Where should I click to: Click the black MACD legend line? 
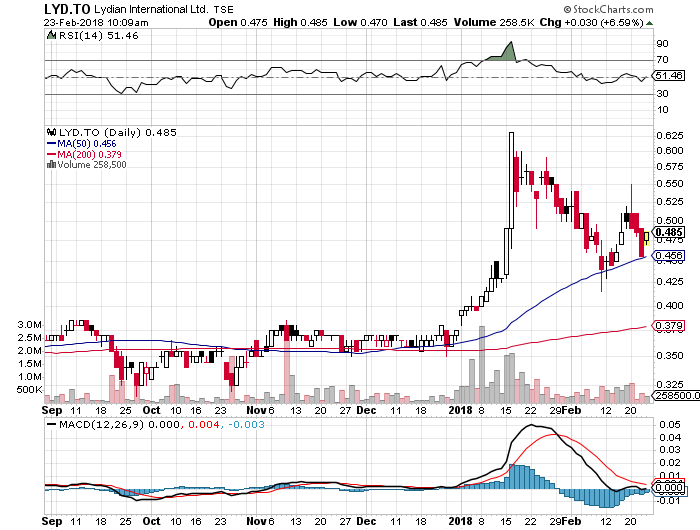coord(52,424)
